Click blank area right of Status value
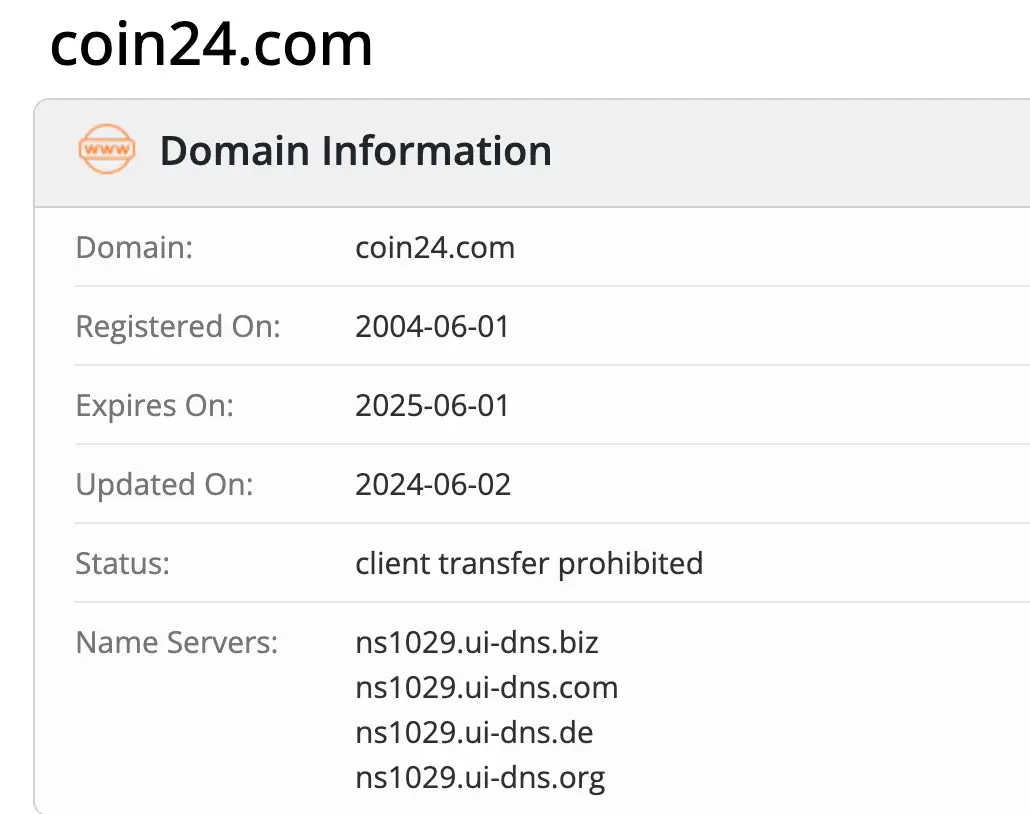The width and height of the screenshot is (1030, 814). tap(867, 563)
